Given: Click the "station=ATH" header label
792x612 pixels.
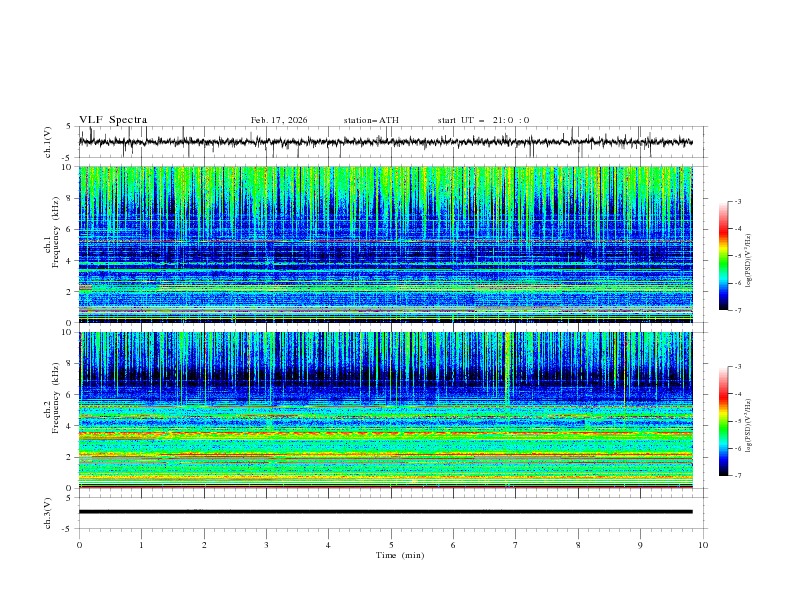Looking at the screenshot, I should point(371,120).
